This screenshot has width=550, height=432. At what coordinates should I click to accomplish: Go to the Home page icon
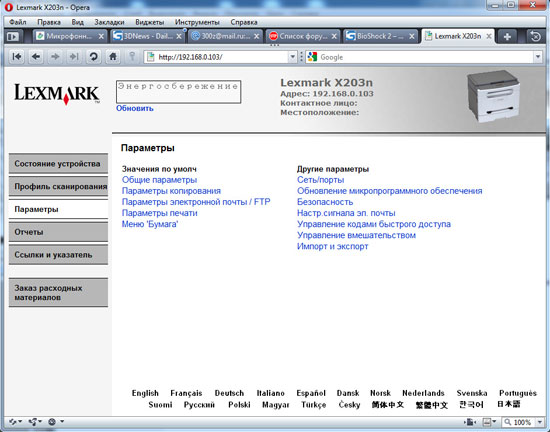(113, 56)
